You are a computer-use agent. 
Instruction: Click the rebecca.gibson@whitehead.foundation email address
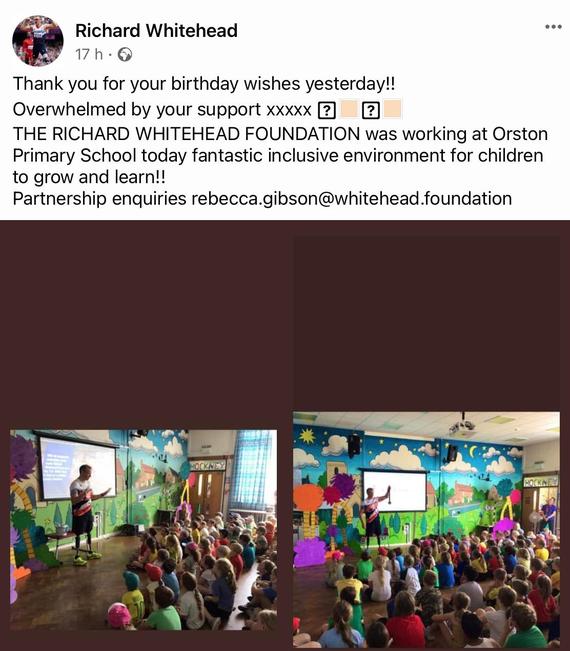[352, 198]
